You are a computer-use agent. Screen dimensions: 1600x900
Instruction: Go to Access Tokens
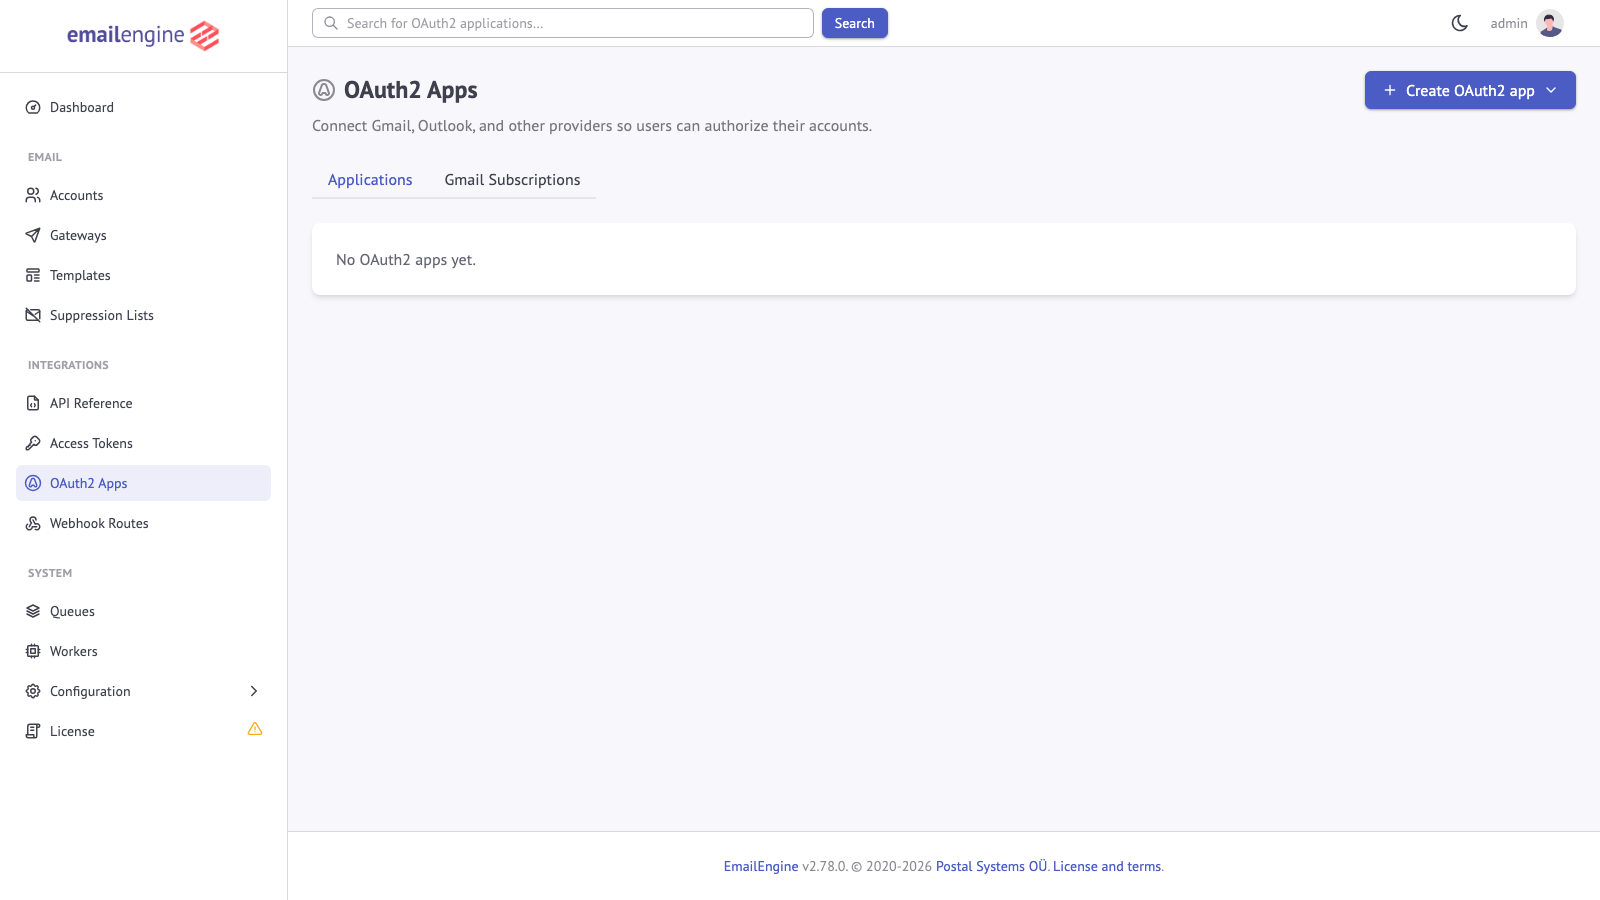143,443
